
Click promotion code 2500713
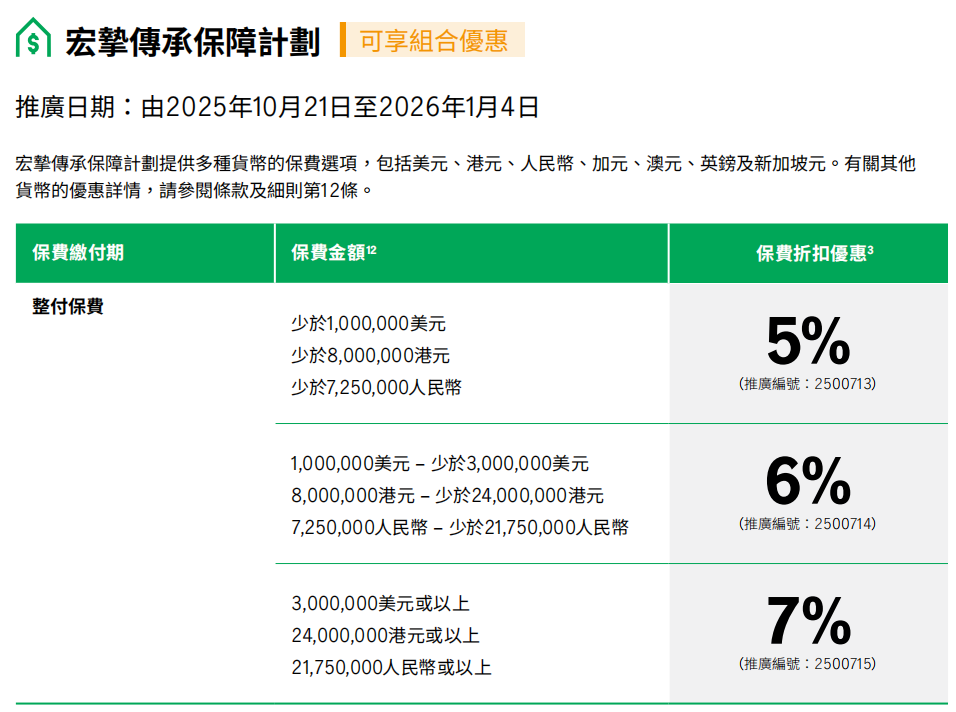click(x=807, y=383)
